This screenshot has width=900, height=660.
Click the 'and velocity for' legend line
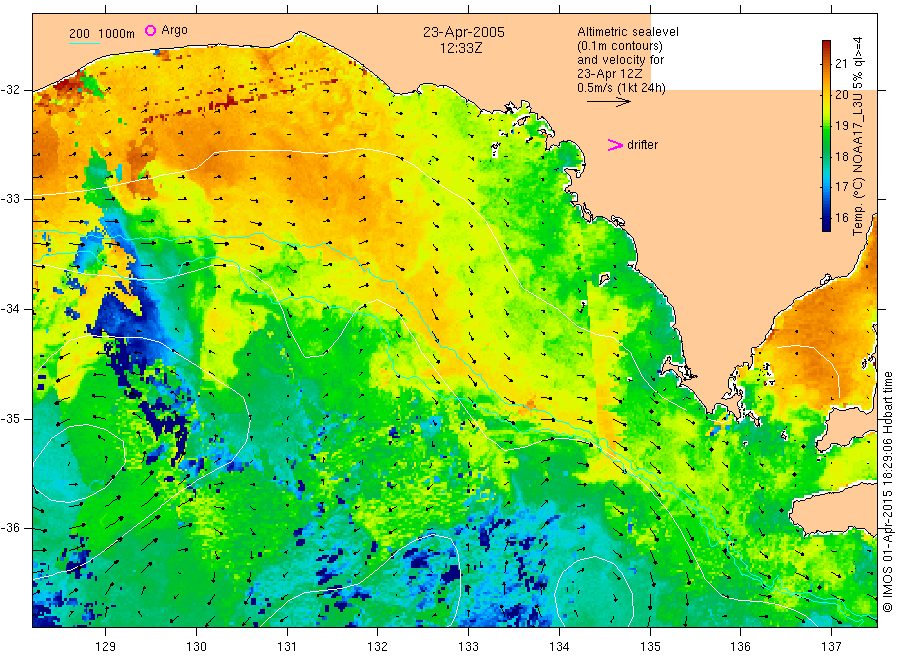[620, 60]
